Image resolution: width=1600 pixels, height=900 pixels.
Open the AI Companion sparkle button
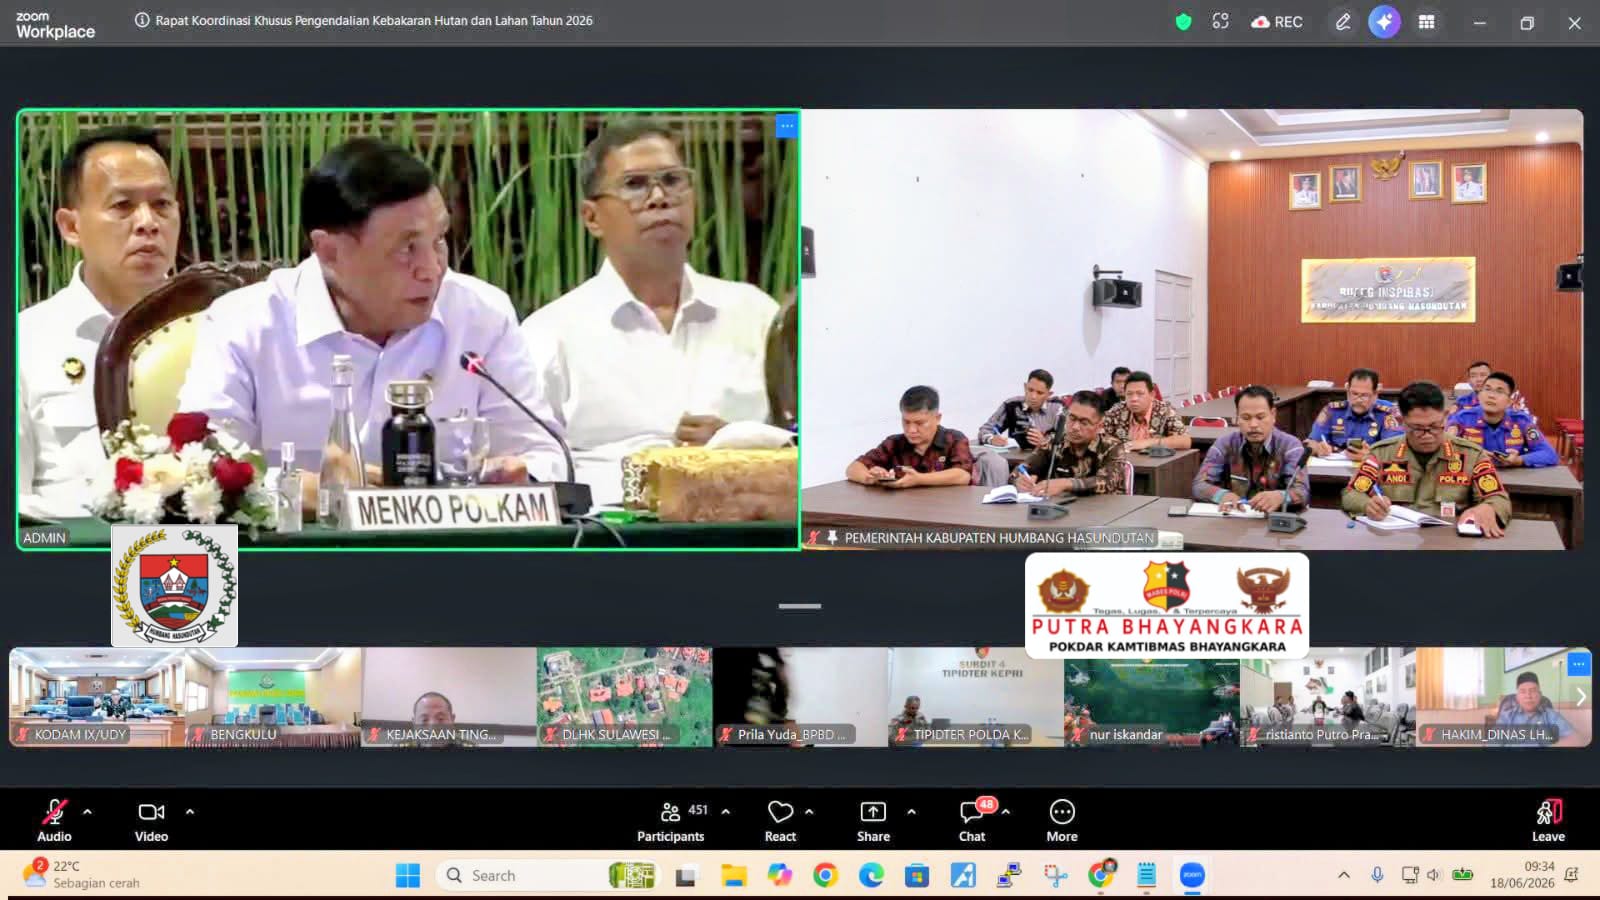[x=1384, y=22]
